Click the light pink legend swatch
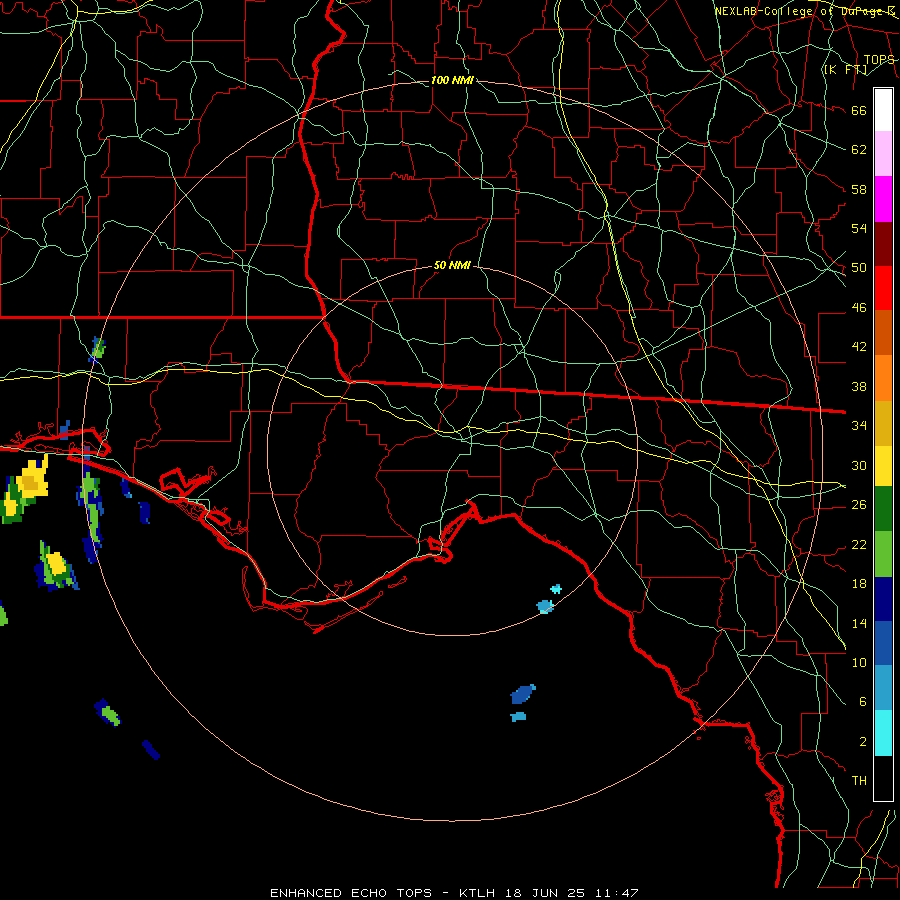The image size is (900, 900). pyautogui.click(x=883, y=153)
